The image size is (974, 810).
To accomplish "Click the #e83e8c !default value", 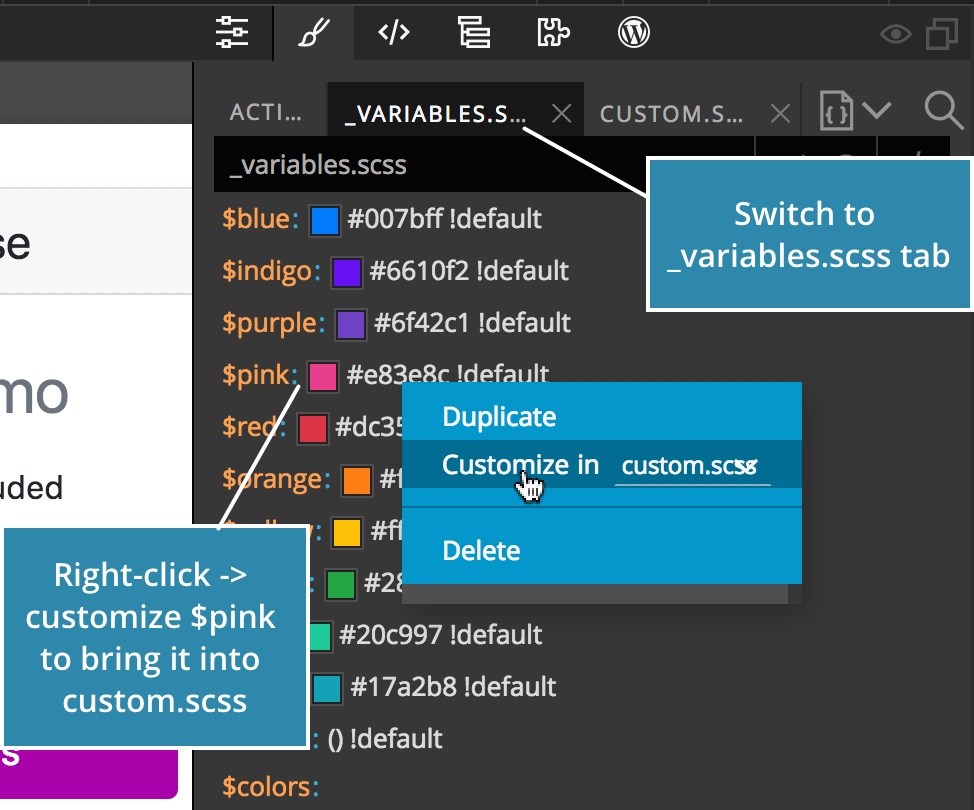I will [x=447, y=374].
